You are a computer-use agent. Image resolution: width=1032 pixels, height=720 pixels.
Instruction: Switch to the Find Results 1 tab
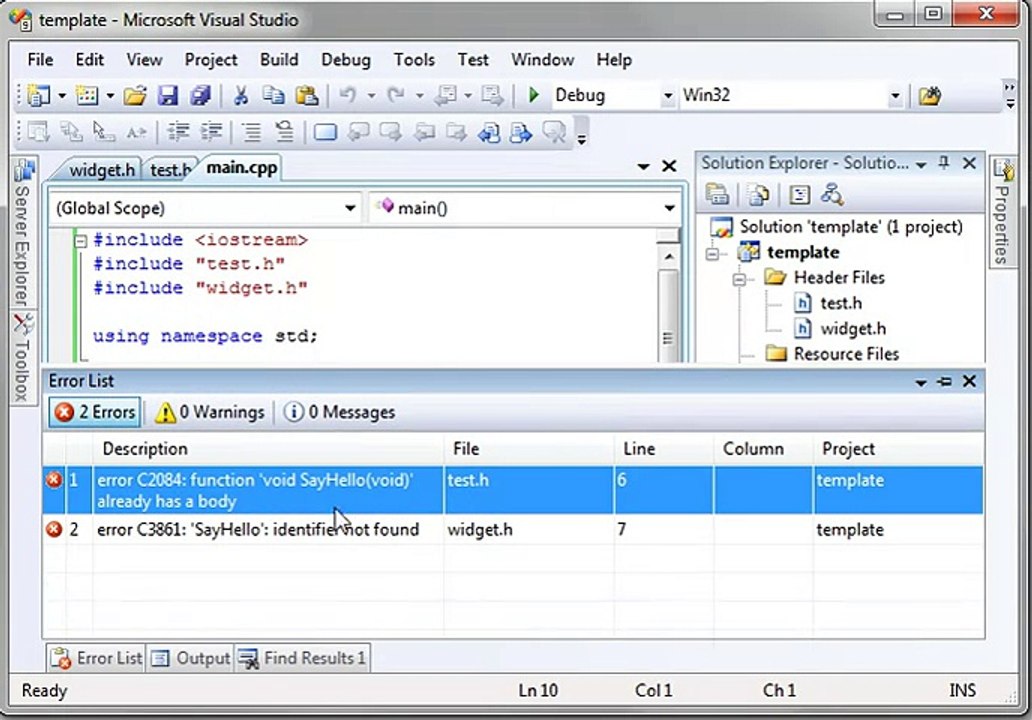tap(302, 658)
